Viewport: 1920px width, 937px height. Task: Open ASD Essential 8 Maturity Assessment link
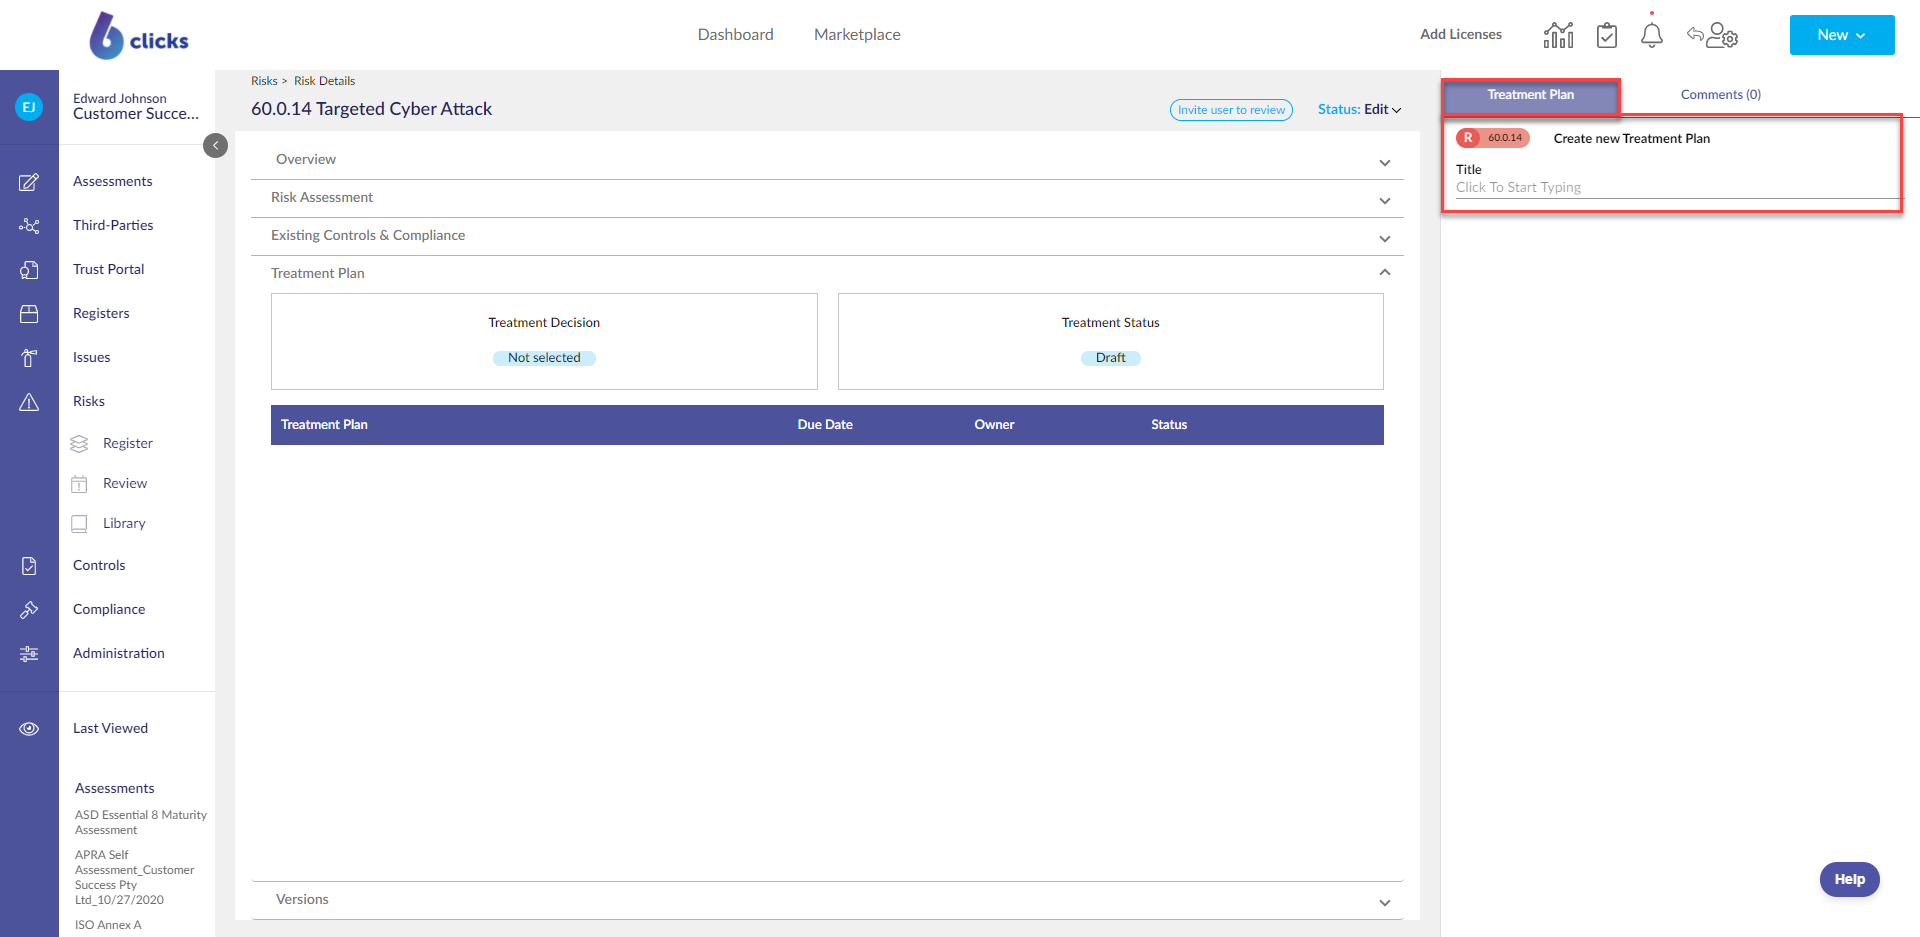pyautogui.click(x=141, y=823)
